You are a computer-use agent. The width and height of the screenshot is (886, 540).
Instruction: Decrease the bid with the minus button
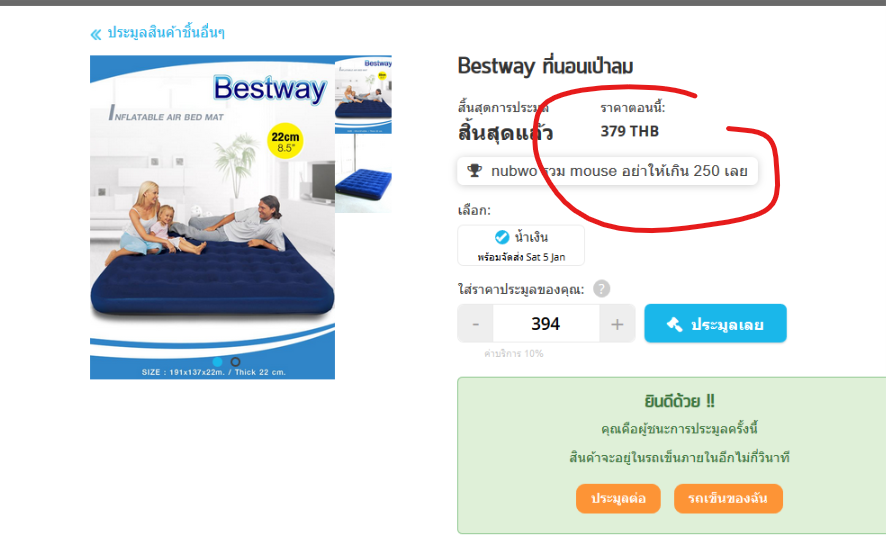click(475, 324)
